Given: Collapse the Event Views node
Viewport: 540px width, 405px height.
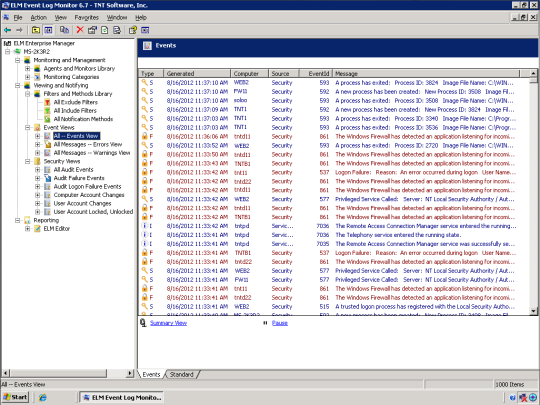Looking at the screenshot, I should point(28,127).
